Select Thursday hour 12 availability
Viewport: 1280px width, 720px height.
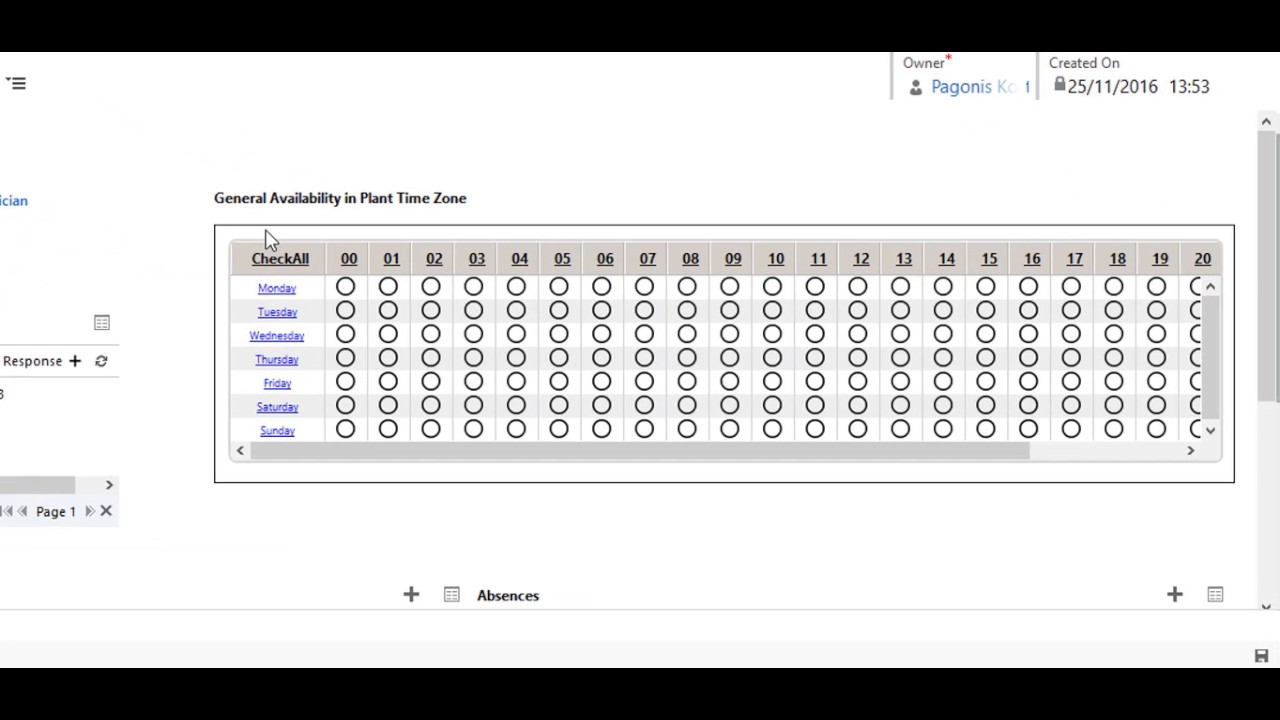pos(857,358)
